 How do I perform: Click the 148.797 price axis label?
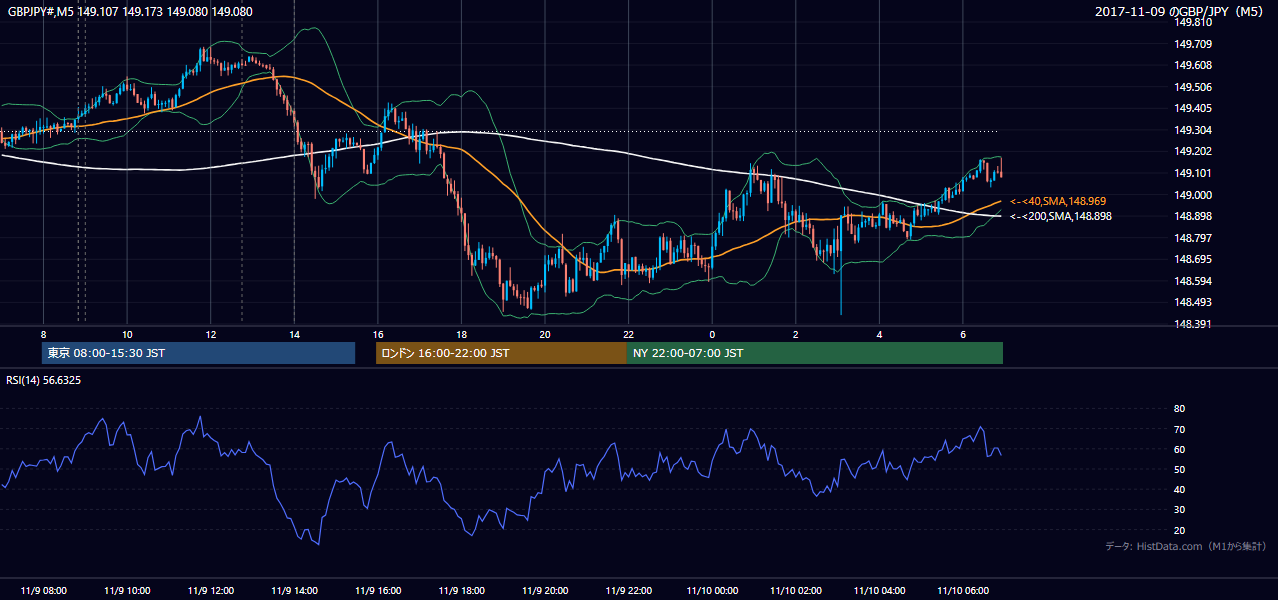tap(1194, 238)
